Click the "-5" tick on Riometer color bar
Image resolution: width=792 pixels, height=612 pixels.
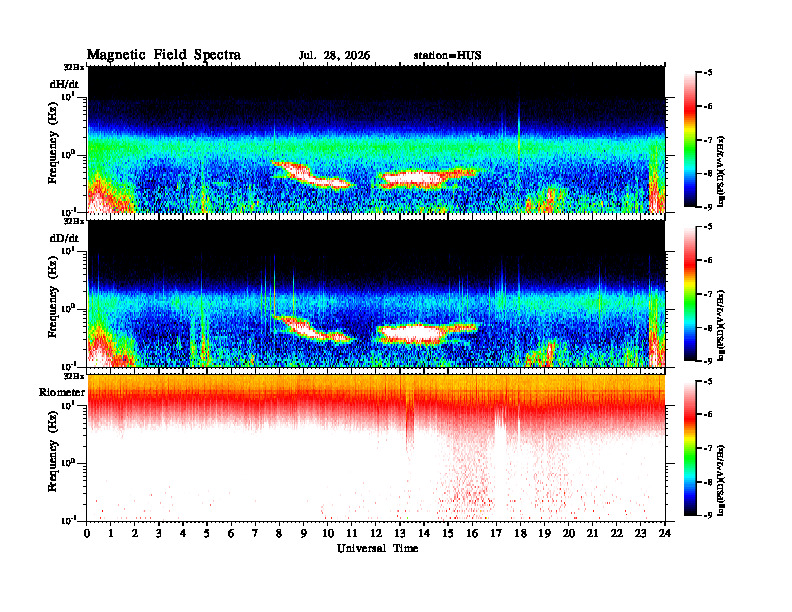pyautogui.click(x=708, y=381)
